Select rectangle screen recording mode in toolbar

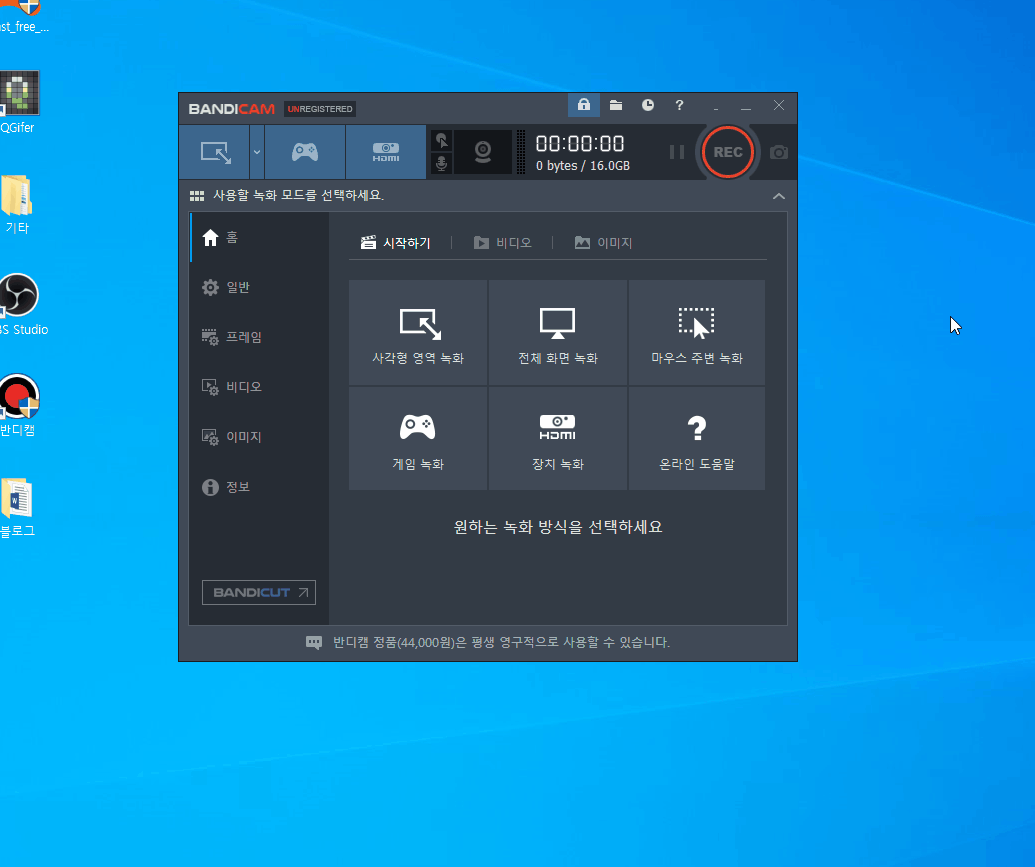point(215,153)
